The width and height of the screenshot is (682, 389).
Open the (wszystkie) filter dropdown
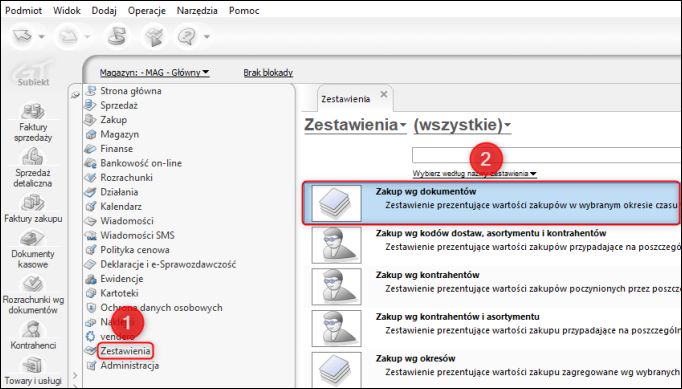pos(462,125)
